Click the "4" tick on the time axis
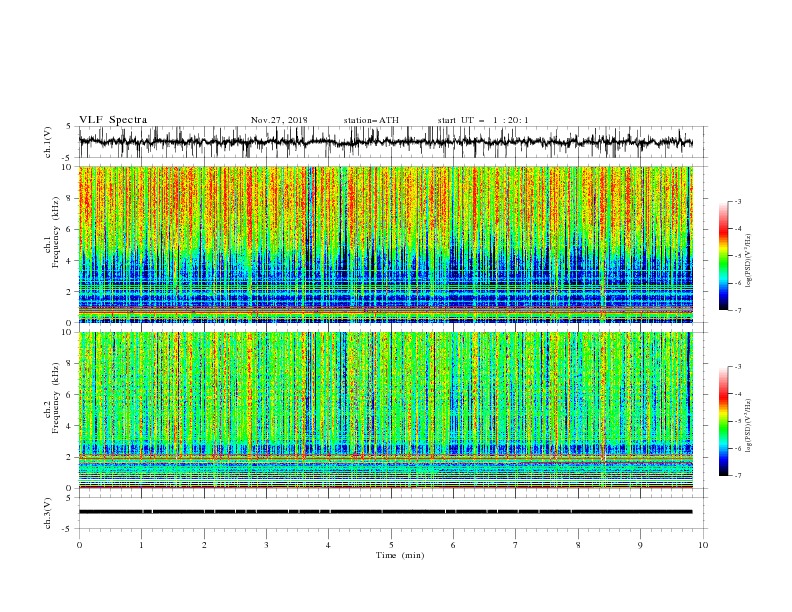Screen dimensions: 792x612 [328, 545]
